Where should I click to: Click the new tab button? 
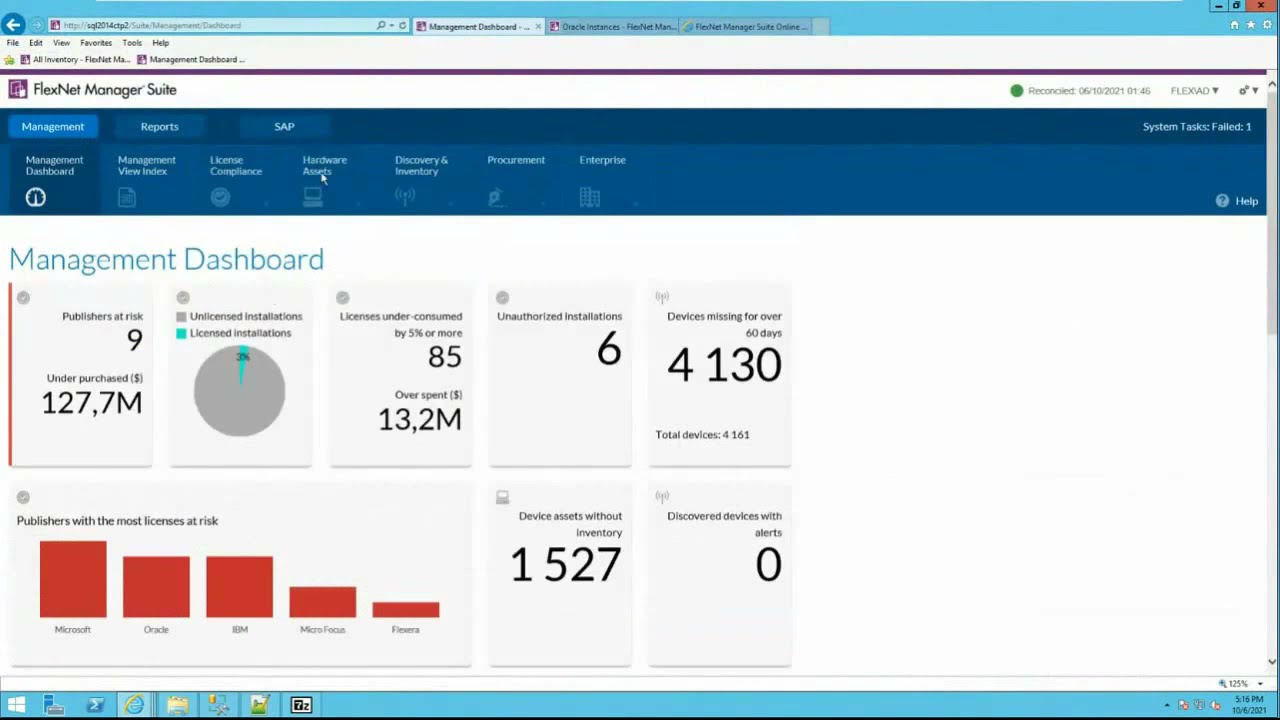point(820,27)
